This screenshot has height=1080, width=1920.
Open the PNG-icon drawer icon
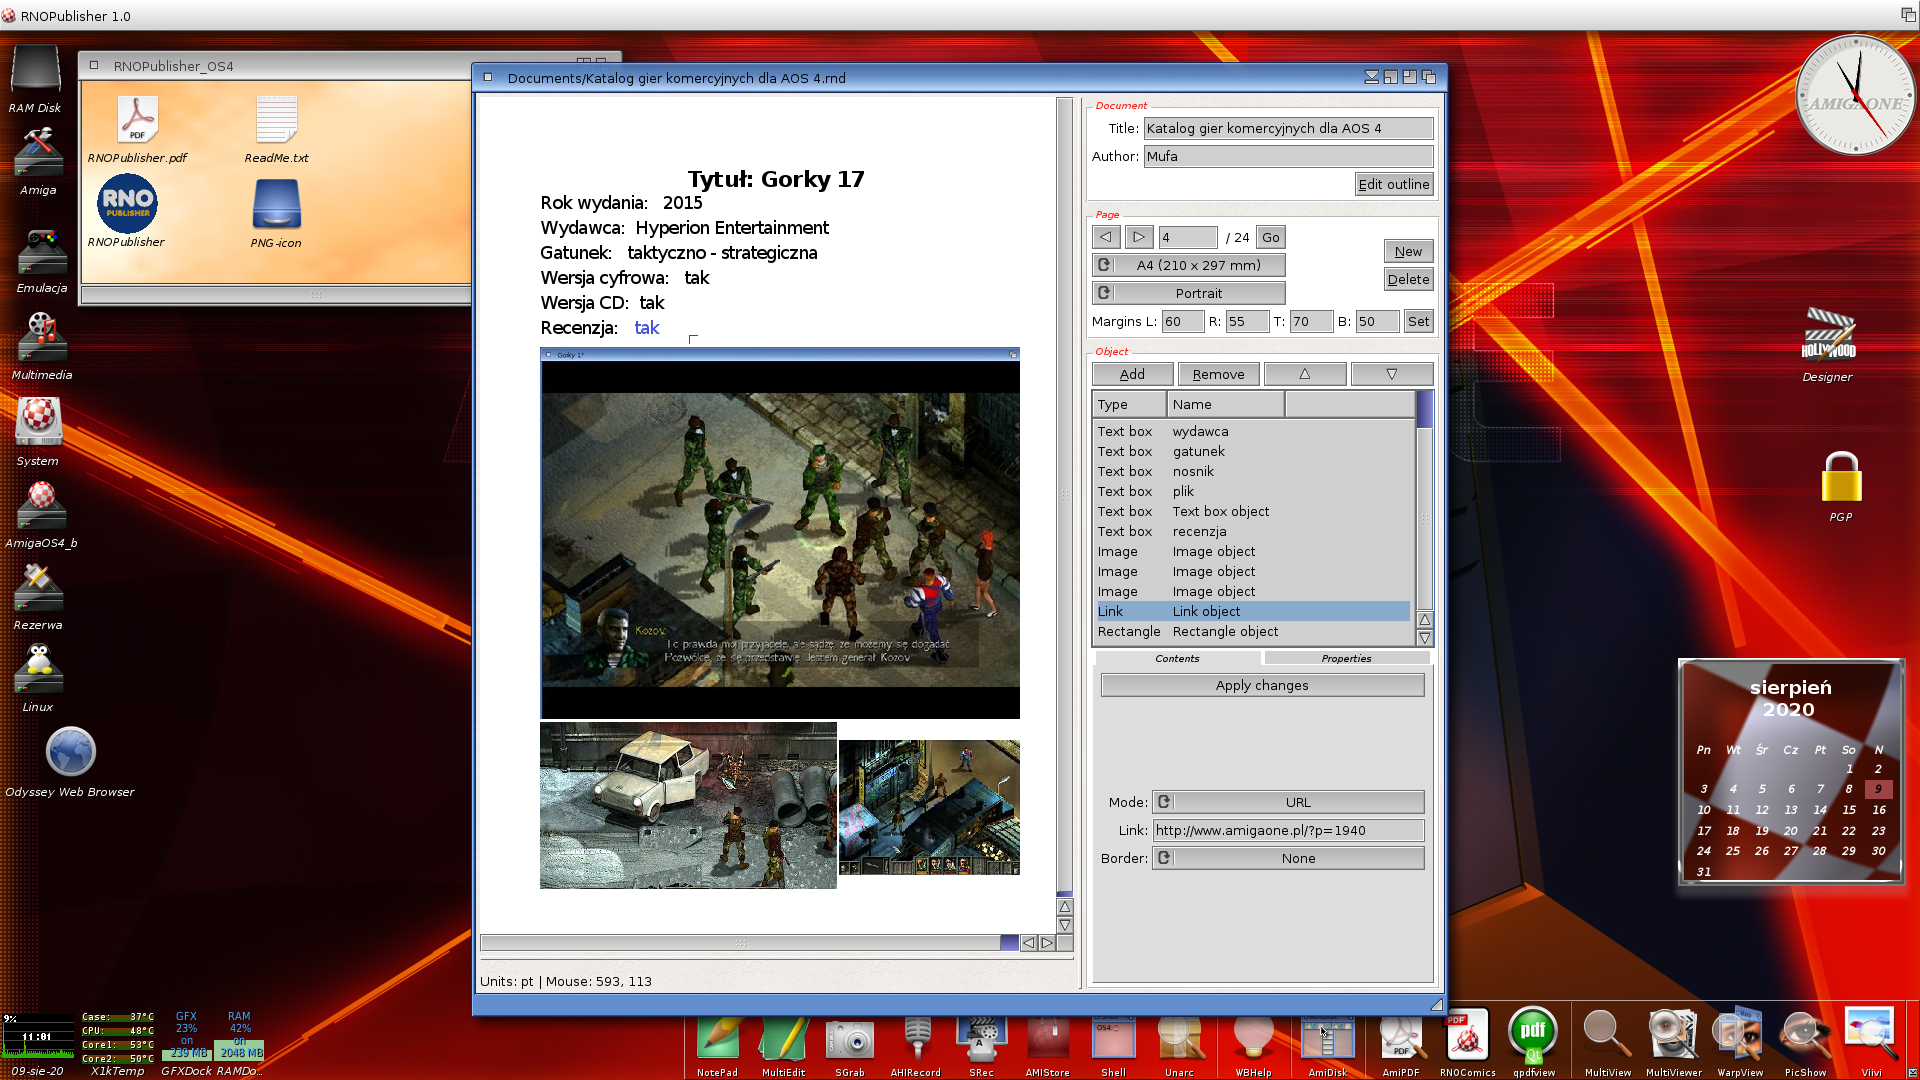coord(277,204)
